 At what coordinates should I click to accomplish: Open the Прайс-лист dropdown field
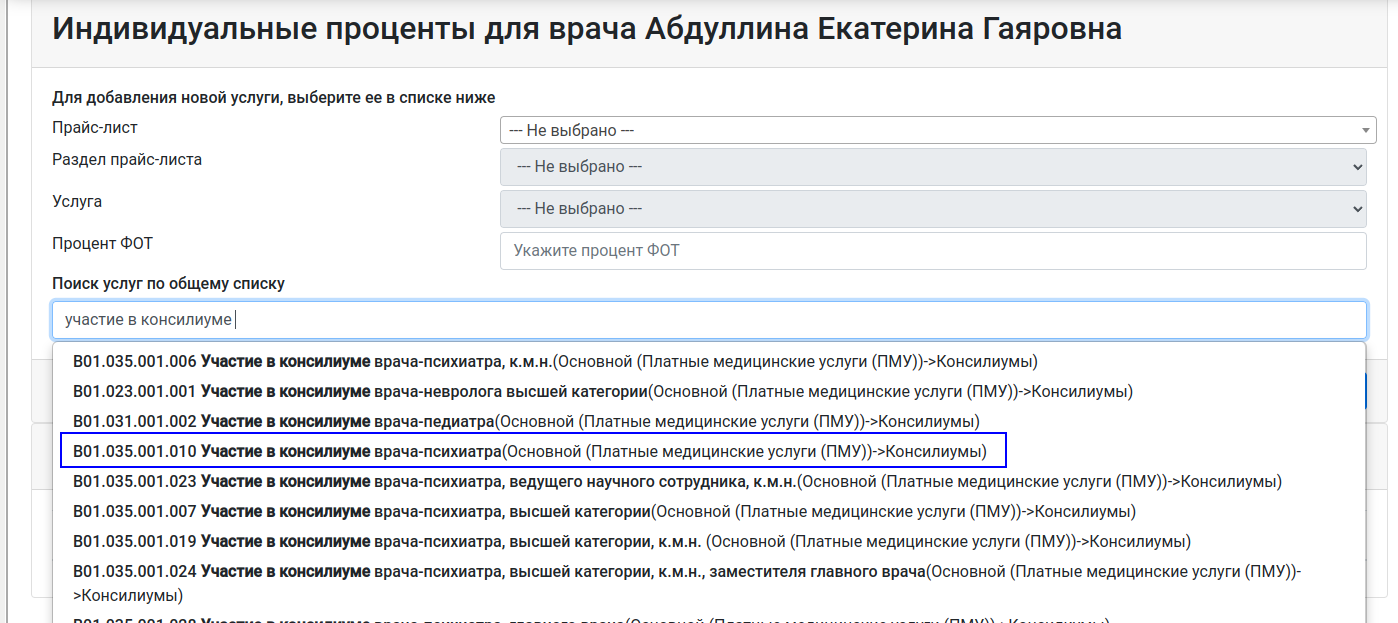coord(930,130)
